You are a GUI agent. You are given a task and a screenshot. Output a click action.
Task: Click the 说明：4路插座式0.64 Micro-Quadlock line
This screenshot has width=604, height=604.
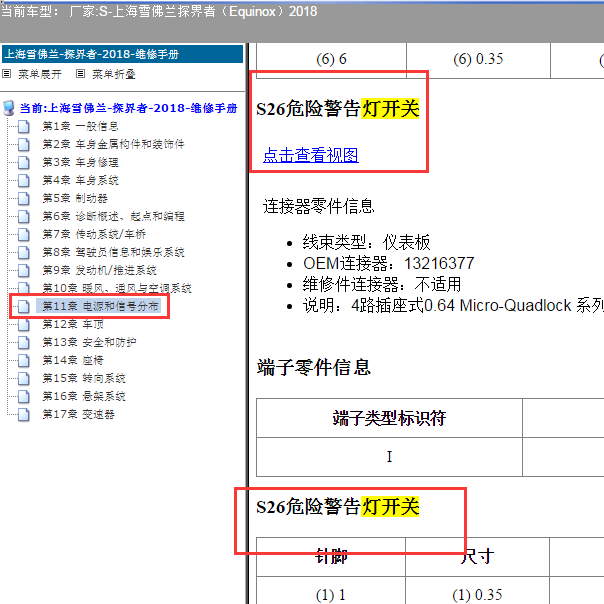click(x=453, y=305)
